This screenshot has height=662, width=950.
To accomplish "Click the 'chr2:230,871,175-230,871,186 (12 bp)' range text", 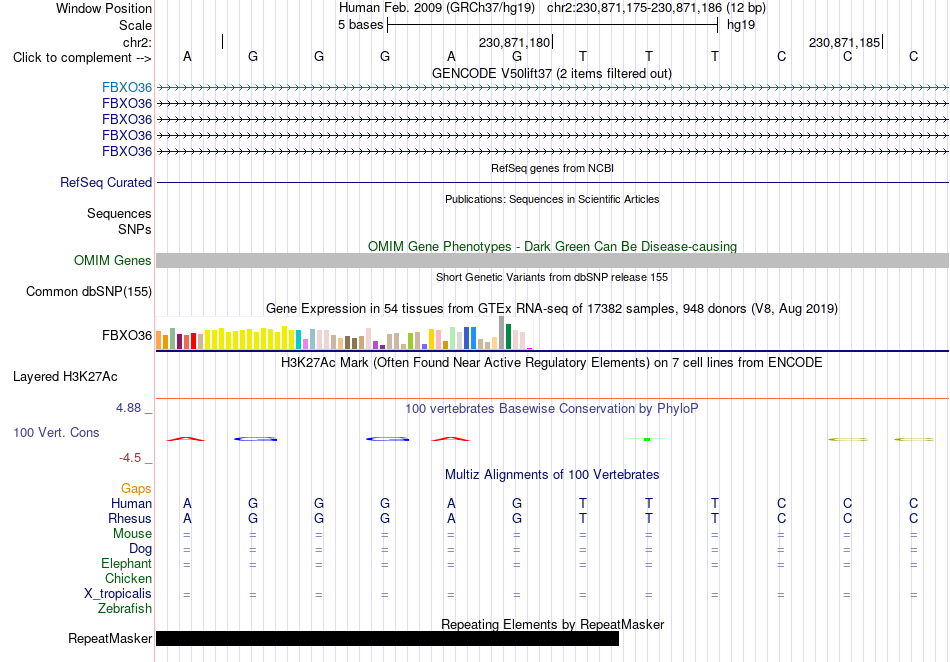I will [x=656, y=8].
